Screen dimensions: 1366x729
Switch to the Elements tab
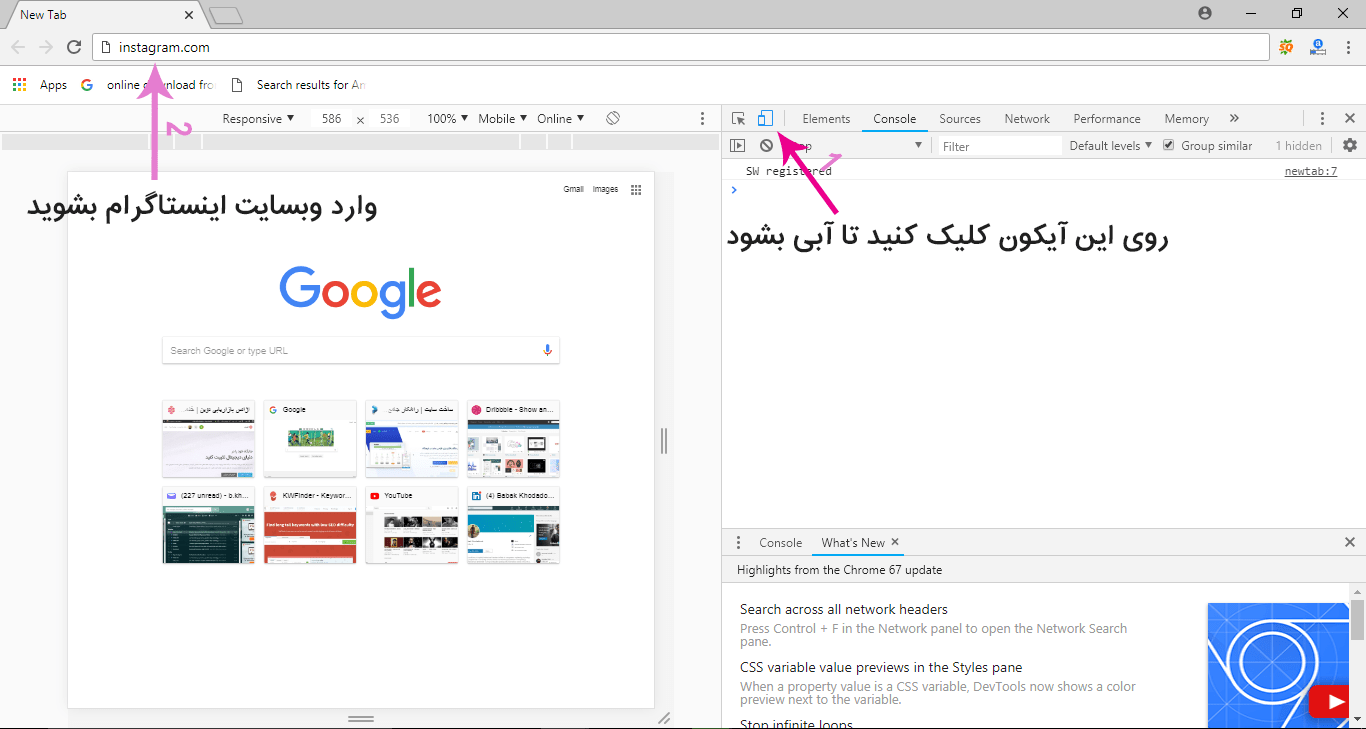(826, 118)
